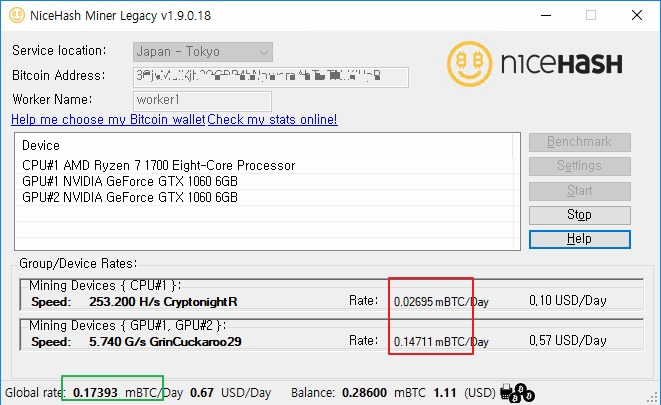Click the window resize grip corner
Viewport: 661px width, 405px height.
coord(653,397)
